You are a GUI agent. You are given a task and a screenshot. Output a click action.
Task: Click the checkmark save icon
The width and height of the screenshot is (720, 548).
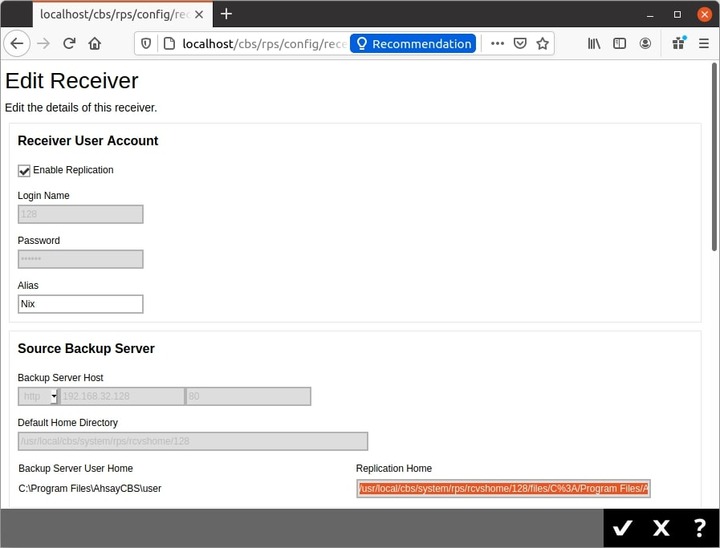(622, 528)
